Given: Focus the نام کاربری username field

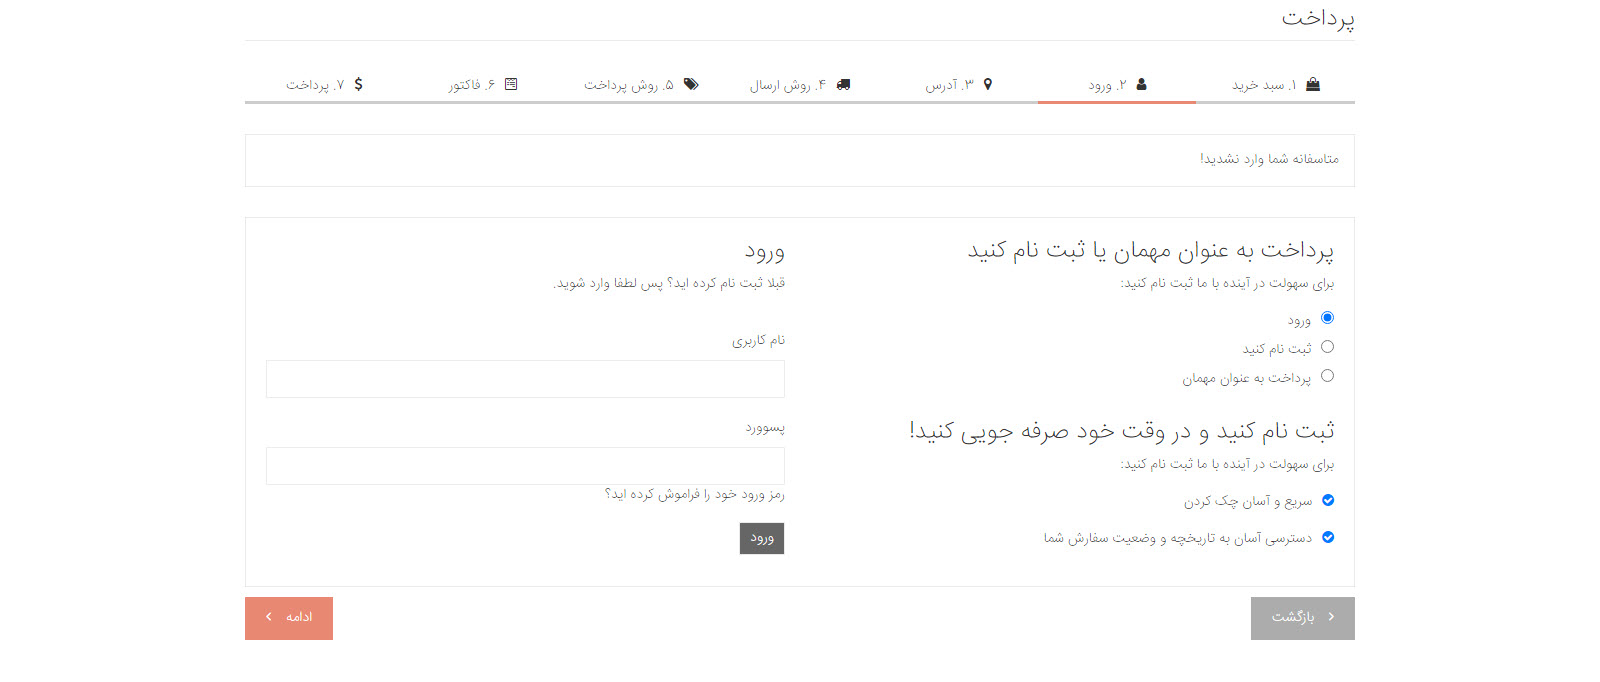Looking at the screenshot, I should coord(525,379).
